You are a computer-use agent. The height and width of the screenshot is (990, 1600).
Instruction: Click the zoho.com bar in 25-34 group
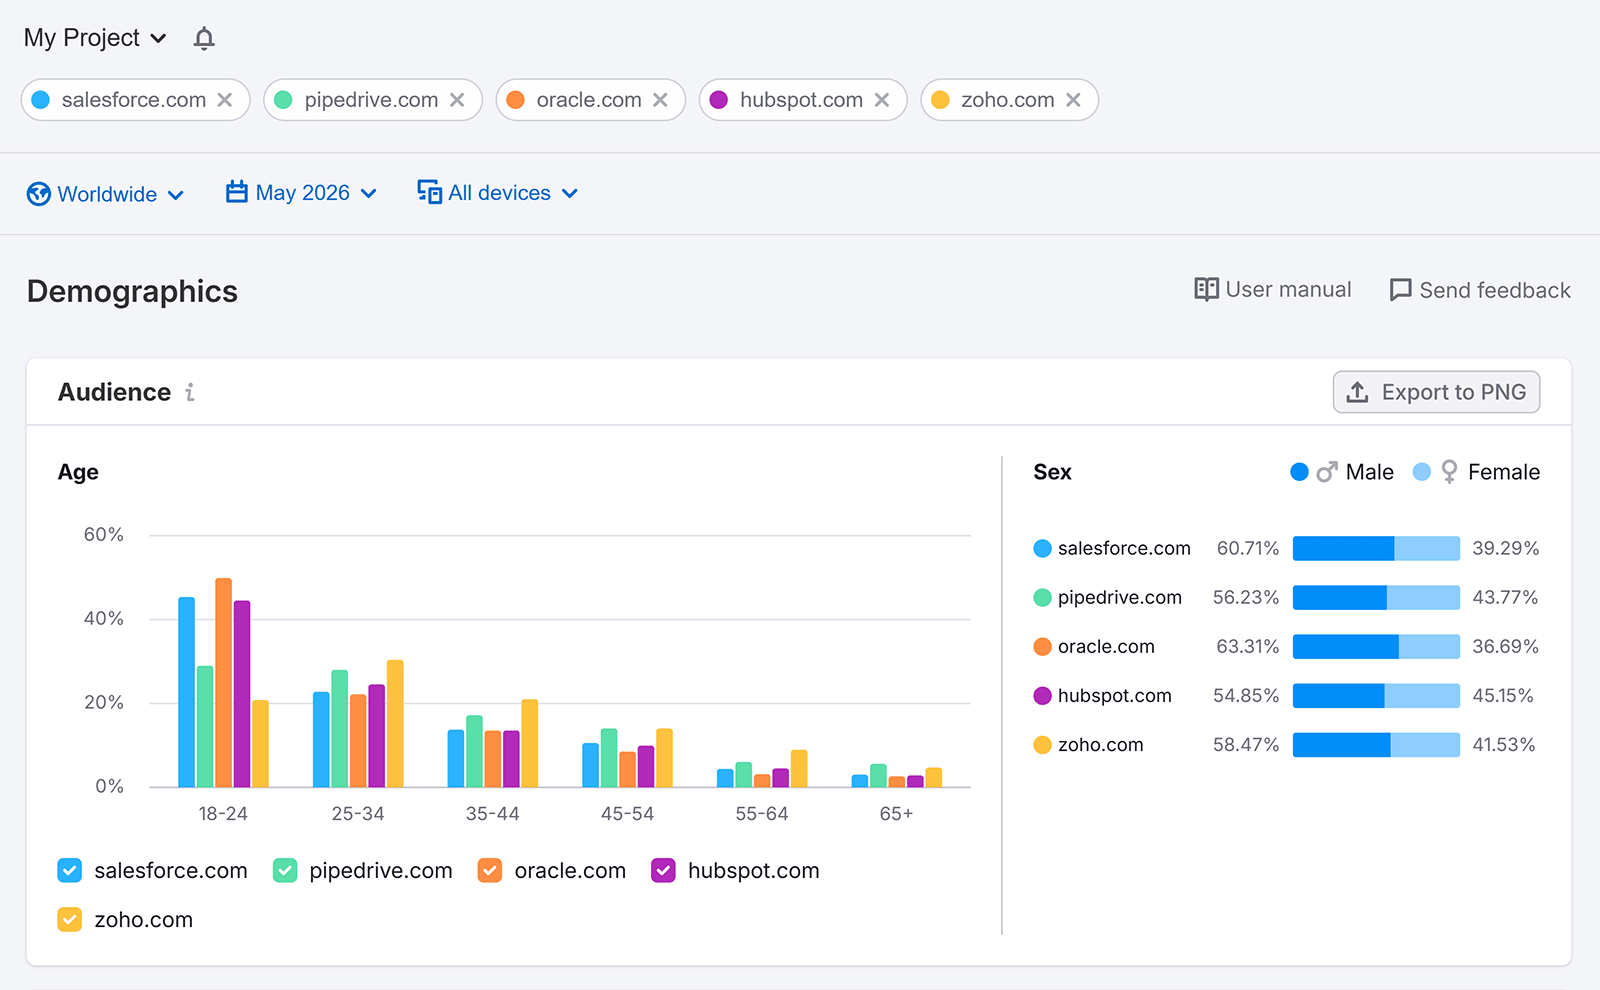[x=395, y=723]
